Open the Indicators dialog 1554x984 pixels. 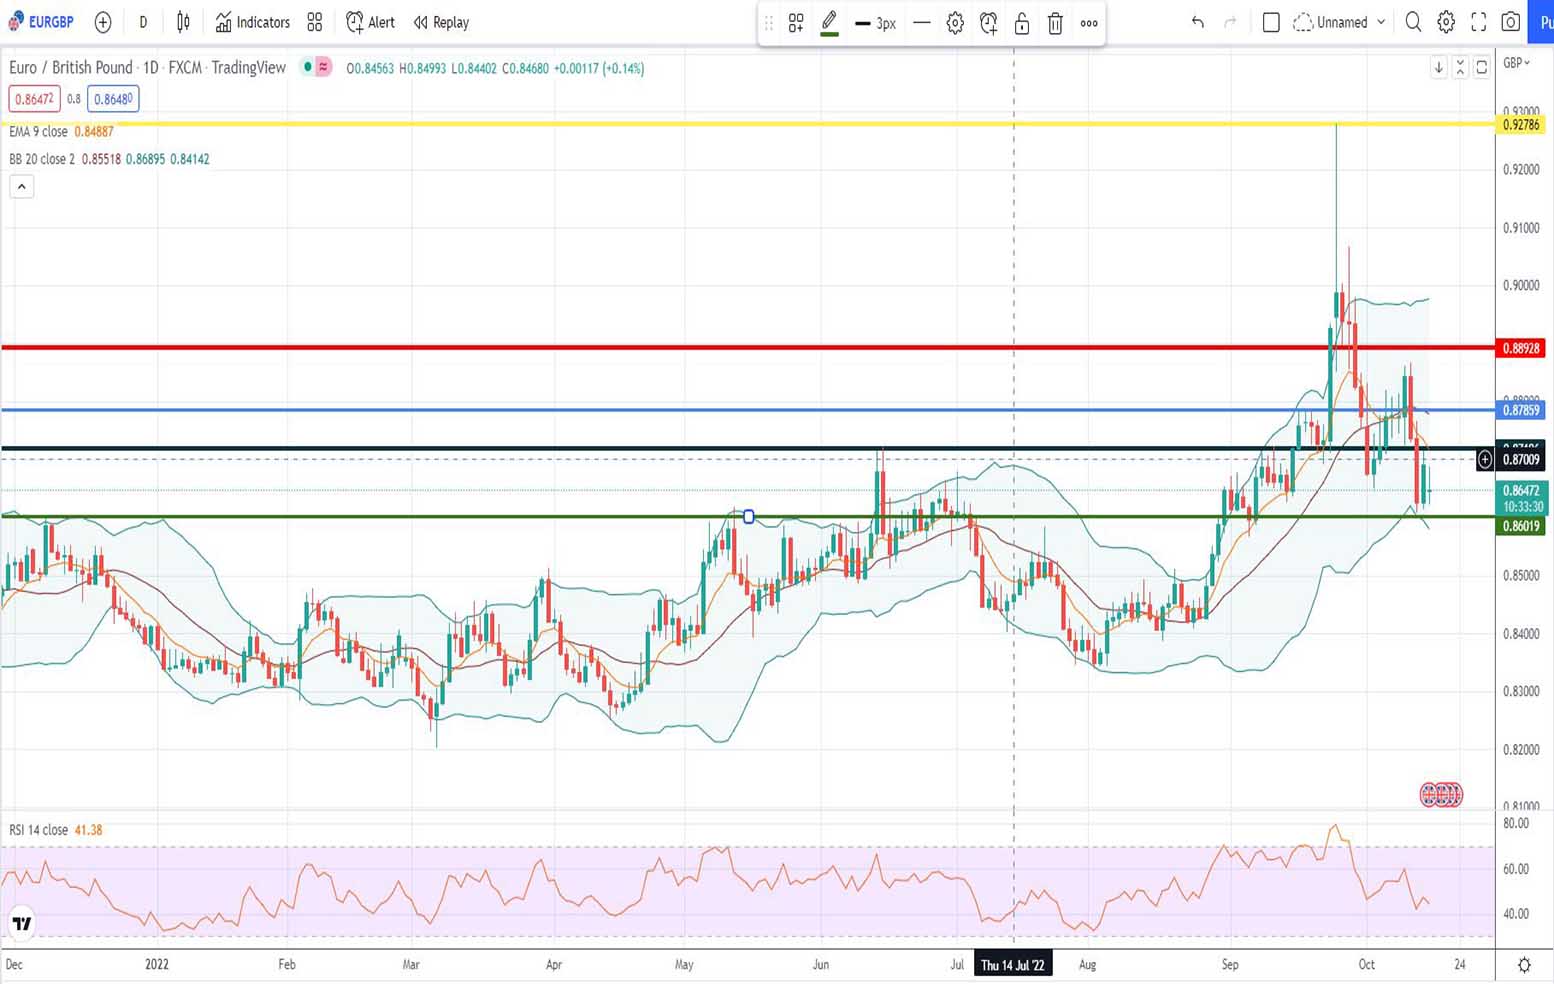[x=252, y=22]
